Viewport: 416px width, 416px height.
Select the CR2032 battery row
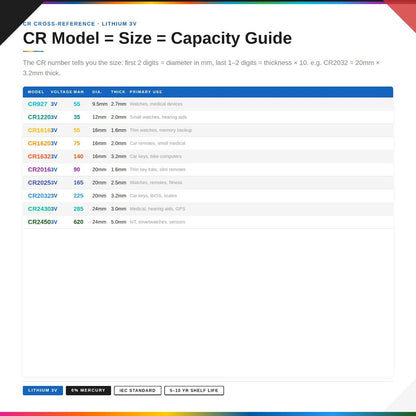click(208, 196)
